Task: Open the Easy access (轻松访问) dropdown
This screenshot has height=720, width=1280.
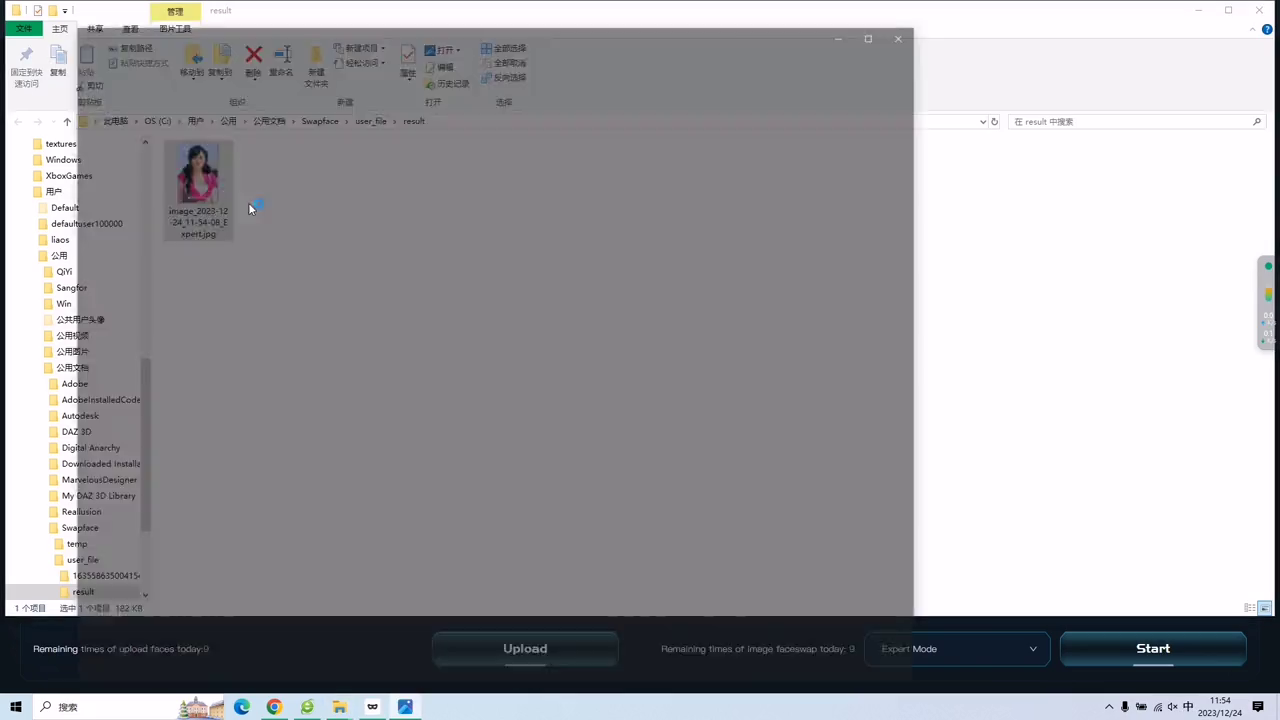Action: 361,63
